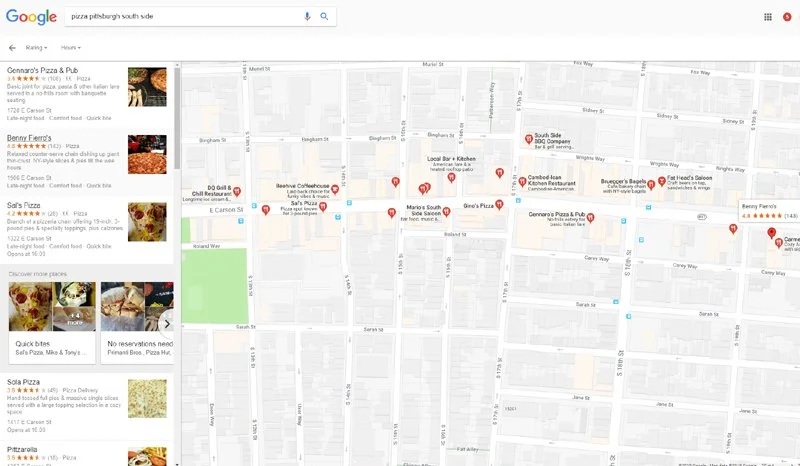
Task: Open the Pizzarella listing
Action: tap(87, 454)
